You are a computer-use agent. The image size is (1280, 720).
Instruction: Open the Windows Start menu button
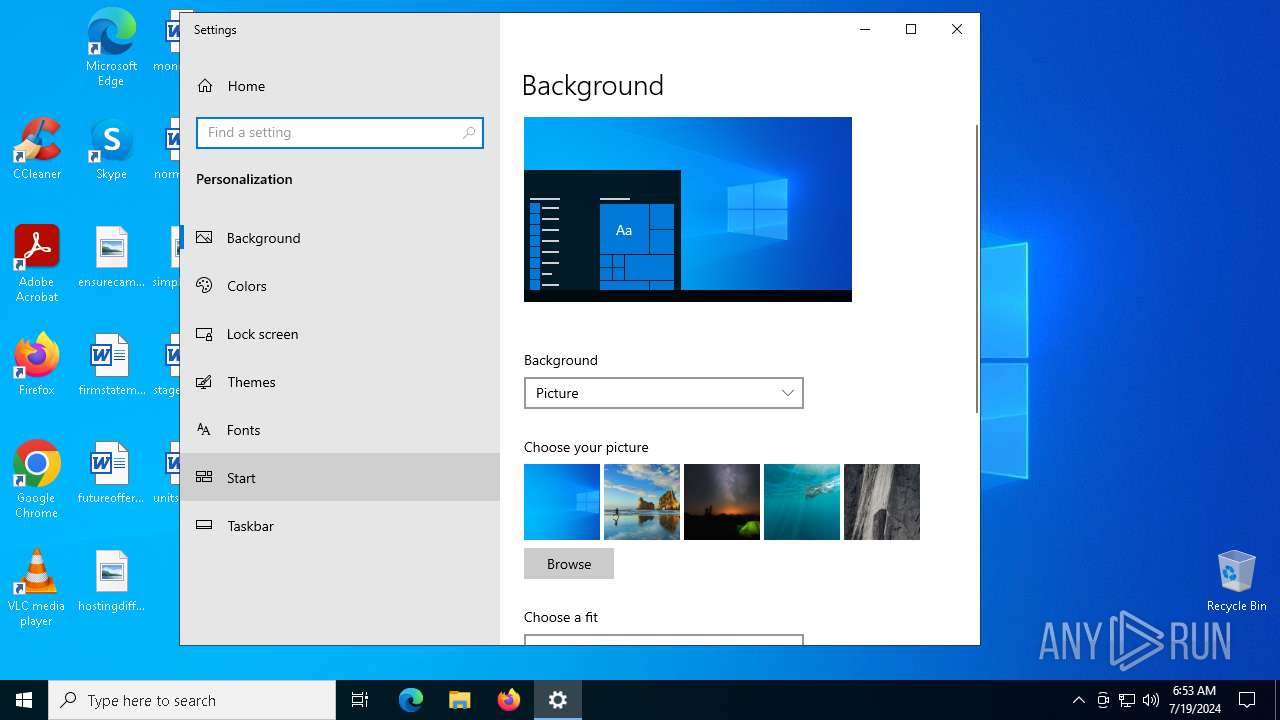point(24,700)
